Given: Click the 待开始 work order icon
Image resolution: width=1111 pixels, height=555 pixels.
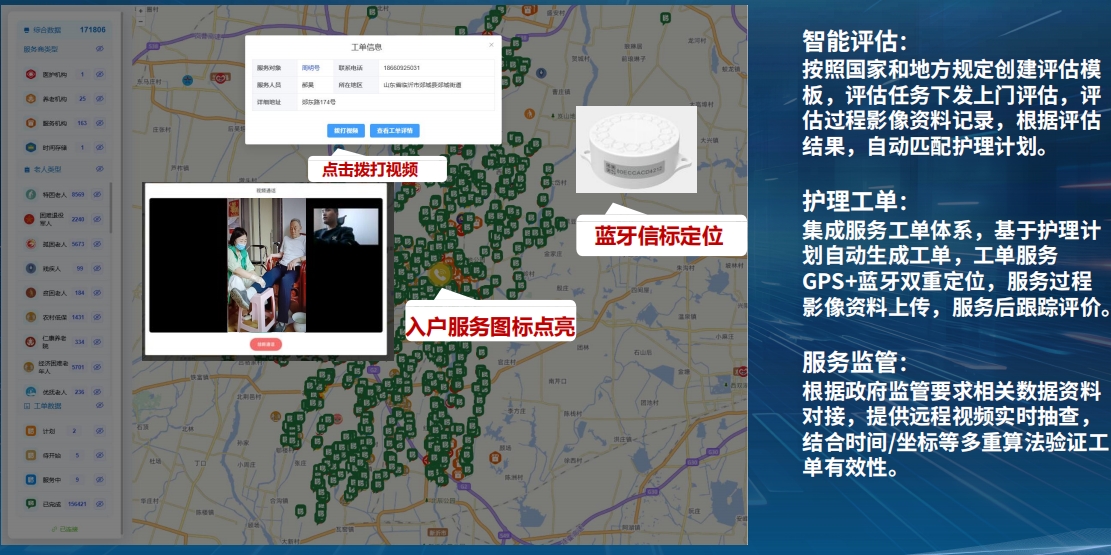Looking at the screenshot, I should [x=30, y=455].
